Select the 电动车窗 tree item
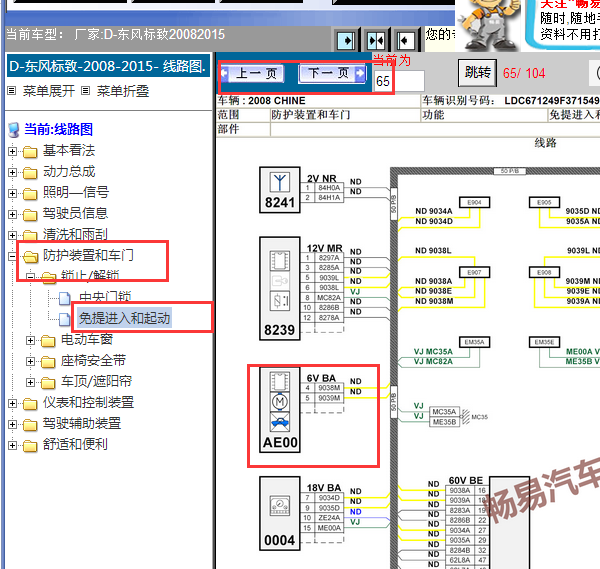The height and width of the screenshot is (569, 600). point(87,339)
